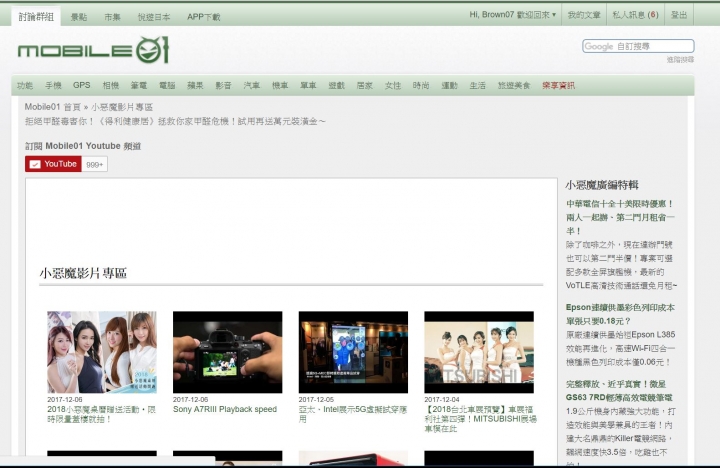
Task: Click the 亞太、Intel展示5G虛擬試穿應用 title
Action: point(353,414)
